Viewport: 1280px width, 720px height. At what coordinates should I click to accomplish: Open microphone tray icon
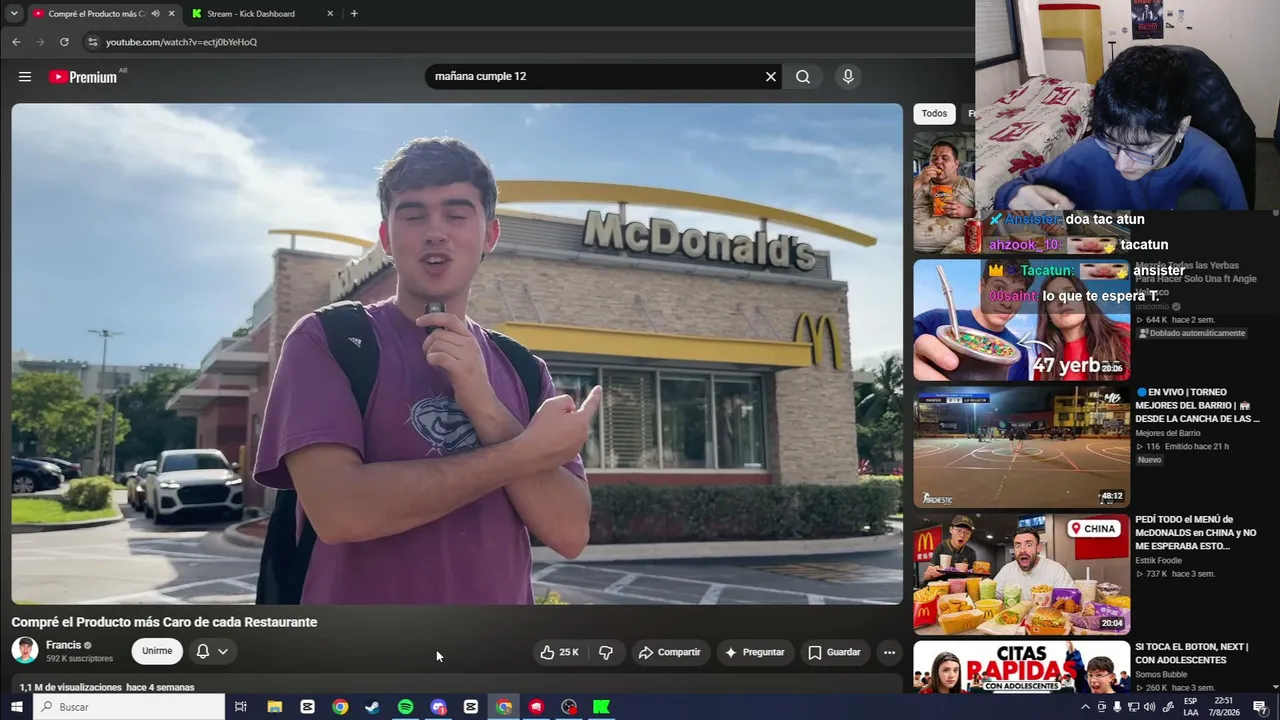click(1117, 707)
